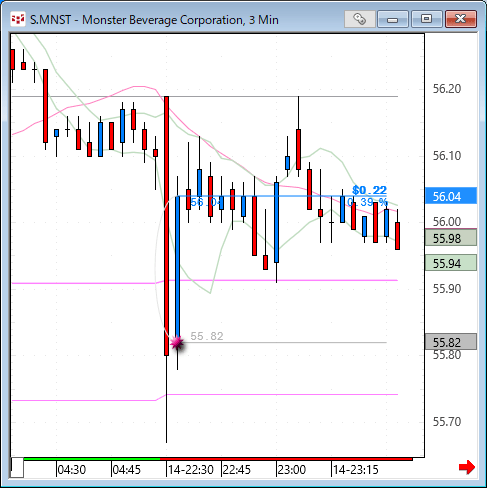Image resolution: width=487 pixels, height=488 pixels.
Task: Click the gray 55.82 price label
Action: pyautogui.click(x=451, y=342)
